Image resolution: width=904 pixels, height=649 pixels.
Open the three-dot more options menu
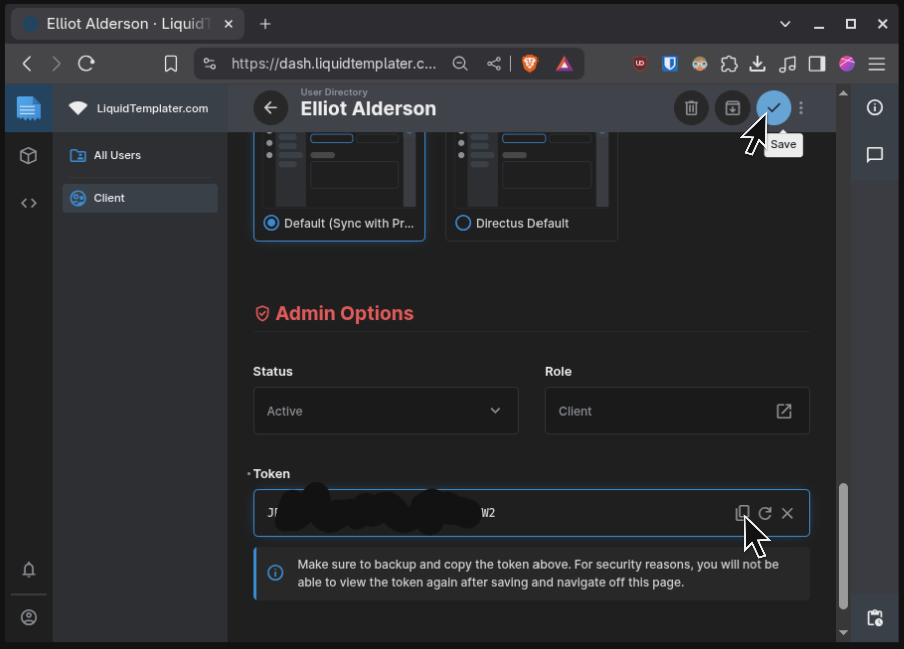pyautogui.click(x=801, y=108)
